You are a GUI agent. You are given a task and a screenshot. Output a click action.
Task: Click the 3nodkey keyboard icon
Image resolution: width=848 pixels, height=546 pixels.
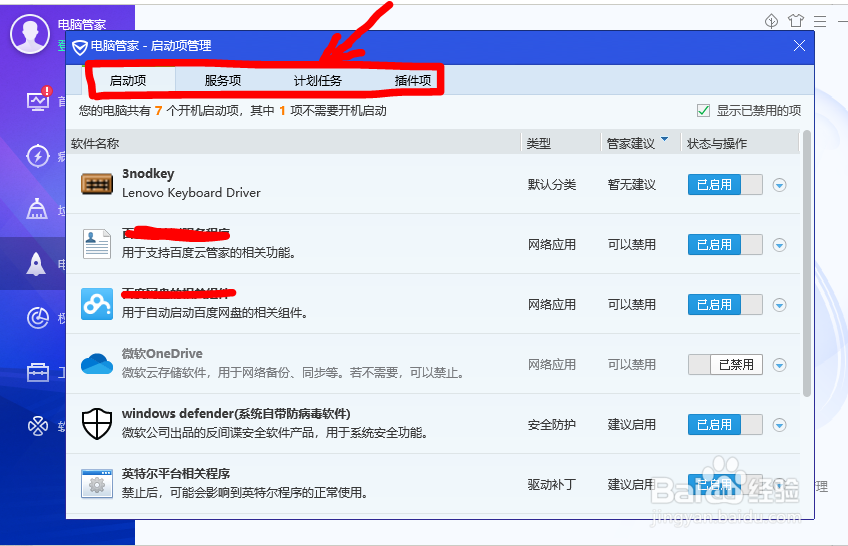(97, 184)
